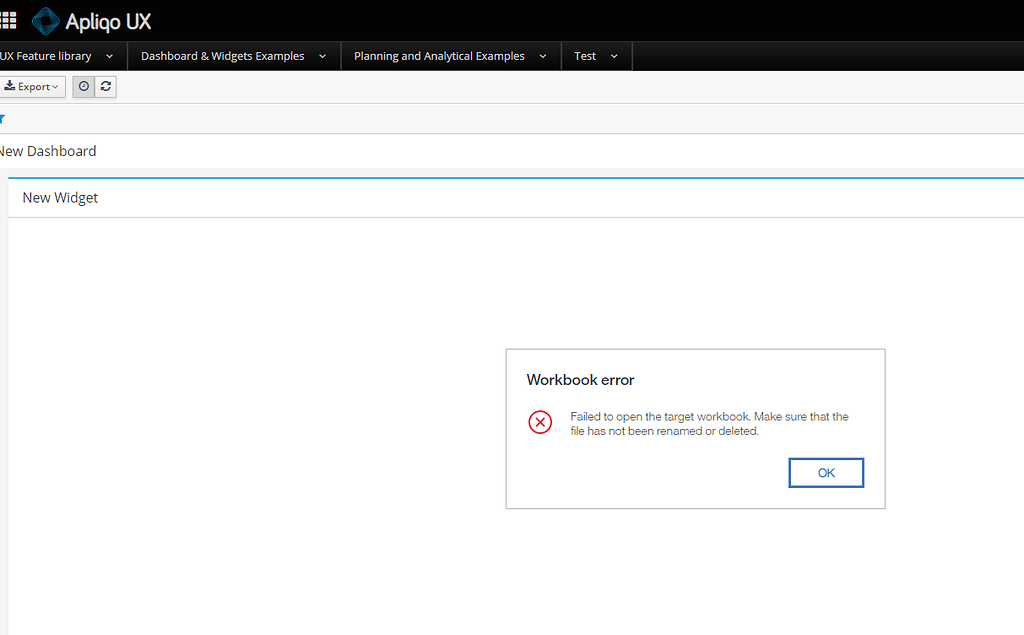This screenshot has width=1024, height=635.
Task: Click the New Widget header
Action: coord(60,198)
